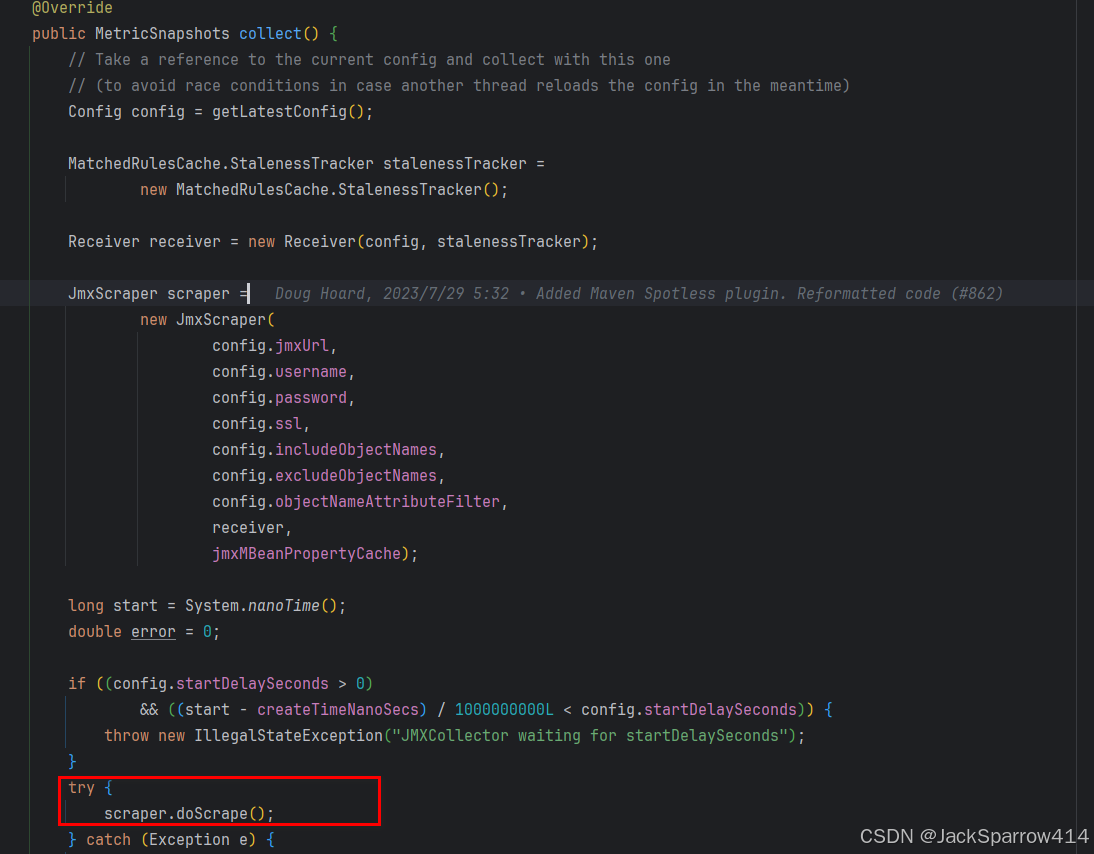The height and width of the screenshot is (854, 1094).
Task: Select the MetricSnapshots return type
Action: [x=162, y=33]
